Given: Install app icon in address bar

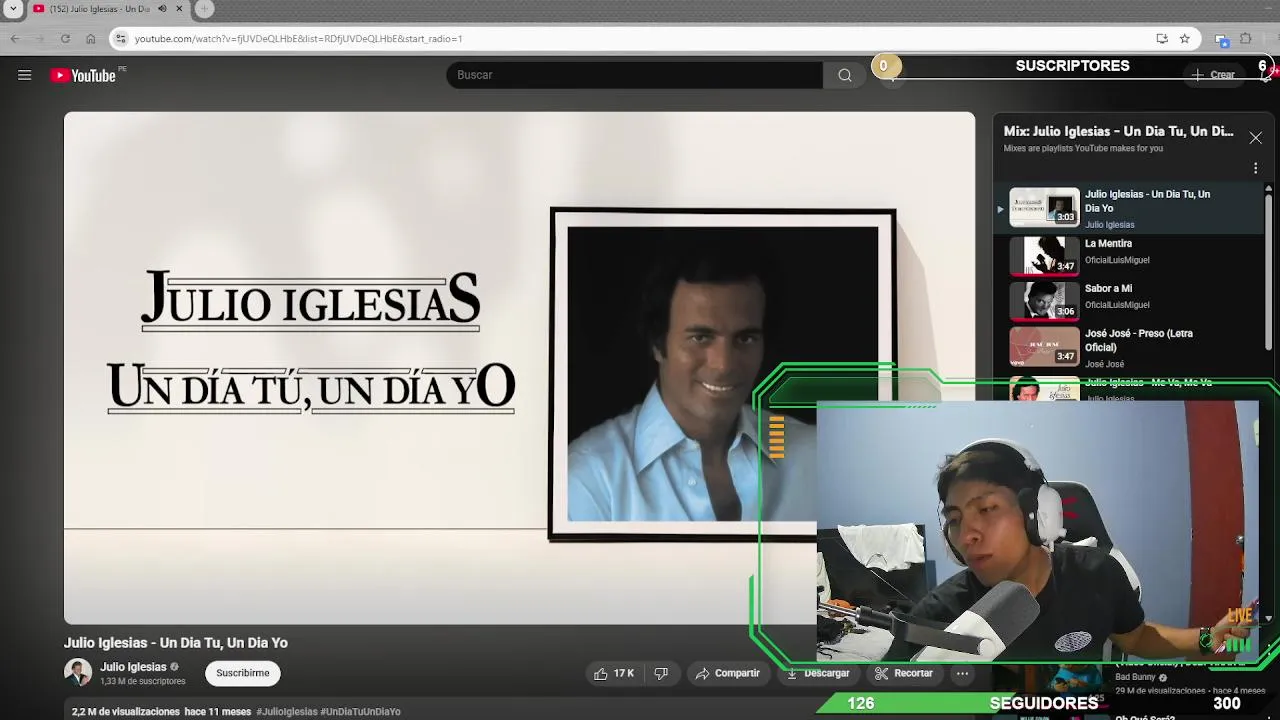Looking at the screenshot, I should (1162, 38).
